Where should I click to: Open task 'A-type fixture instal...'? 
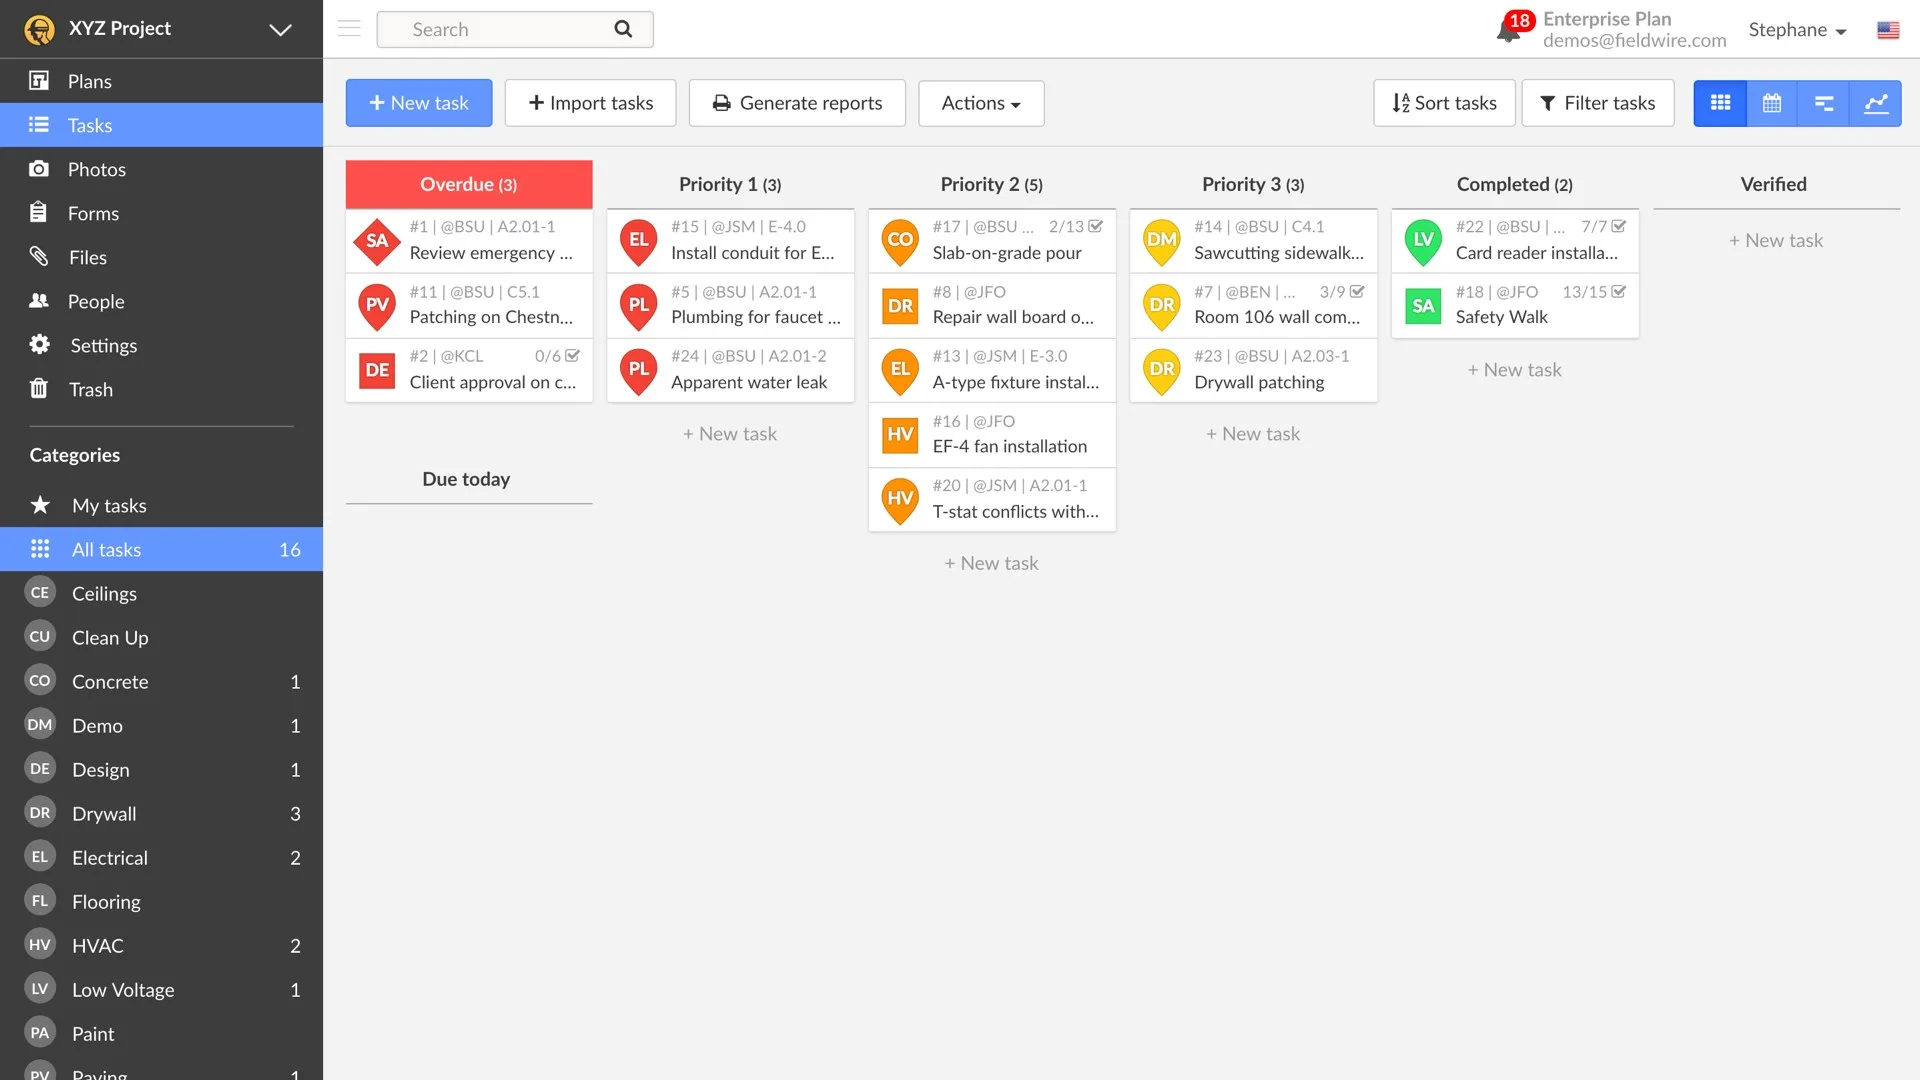[x=992, y=370]
